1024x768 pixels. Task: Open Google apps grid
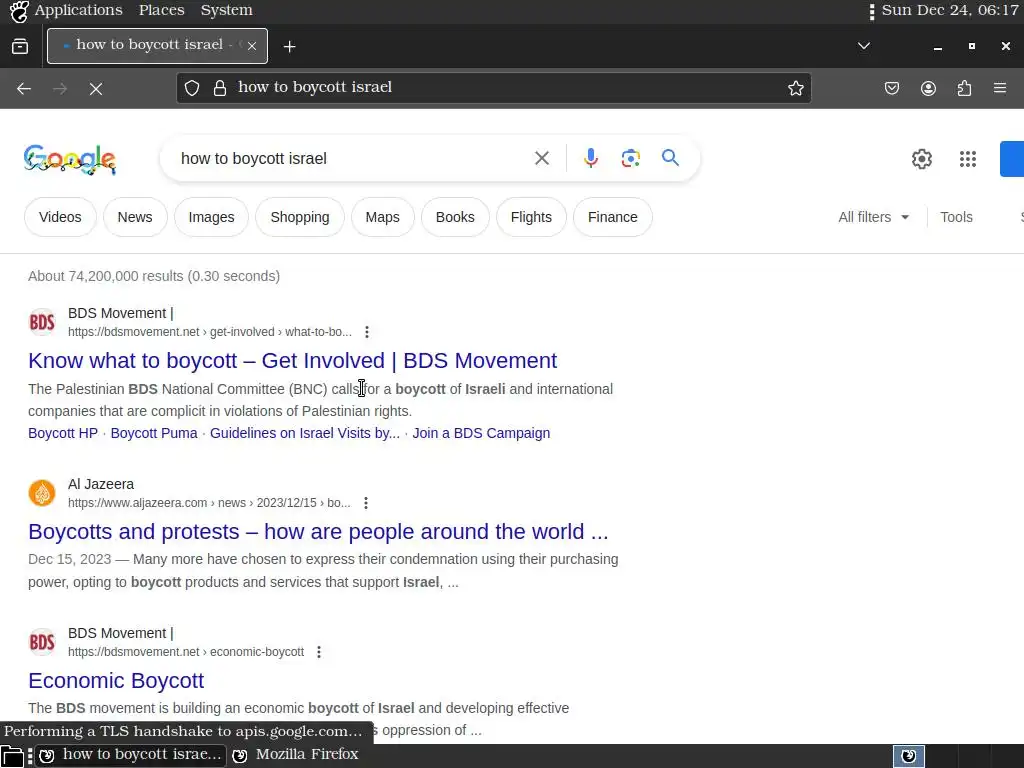coord(967,159)
